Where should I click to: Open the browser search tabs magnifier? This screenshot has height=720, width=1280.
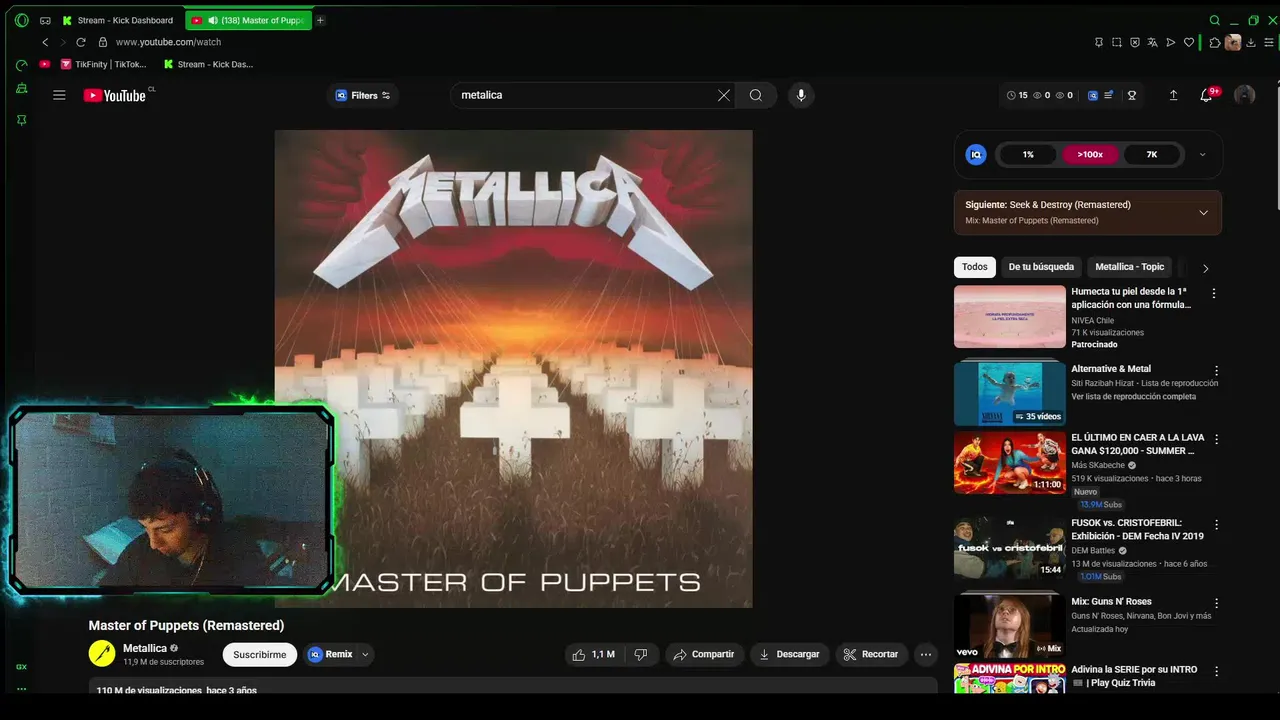tap(1215, 20)
